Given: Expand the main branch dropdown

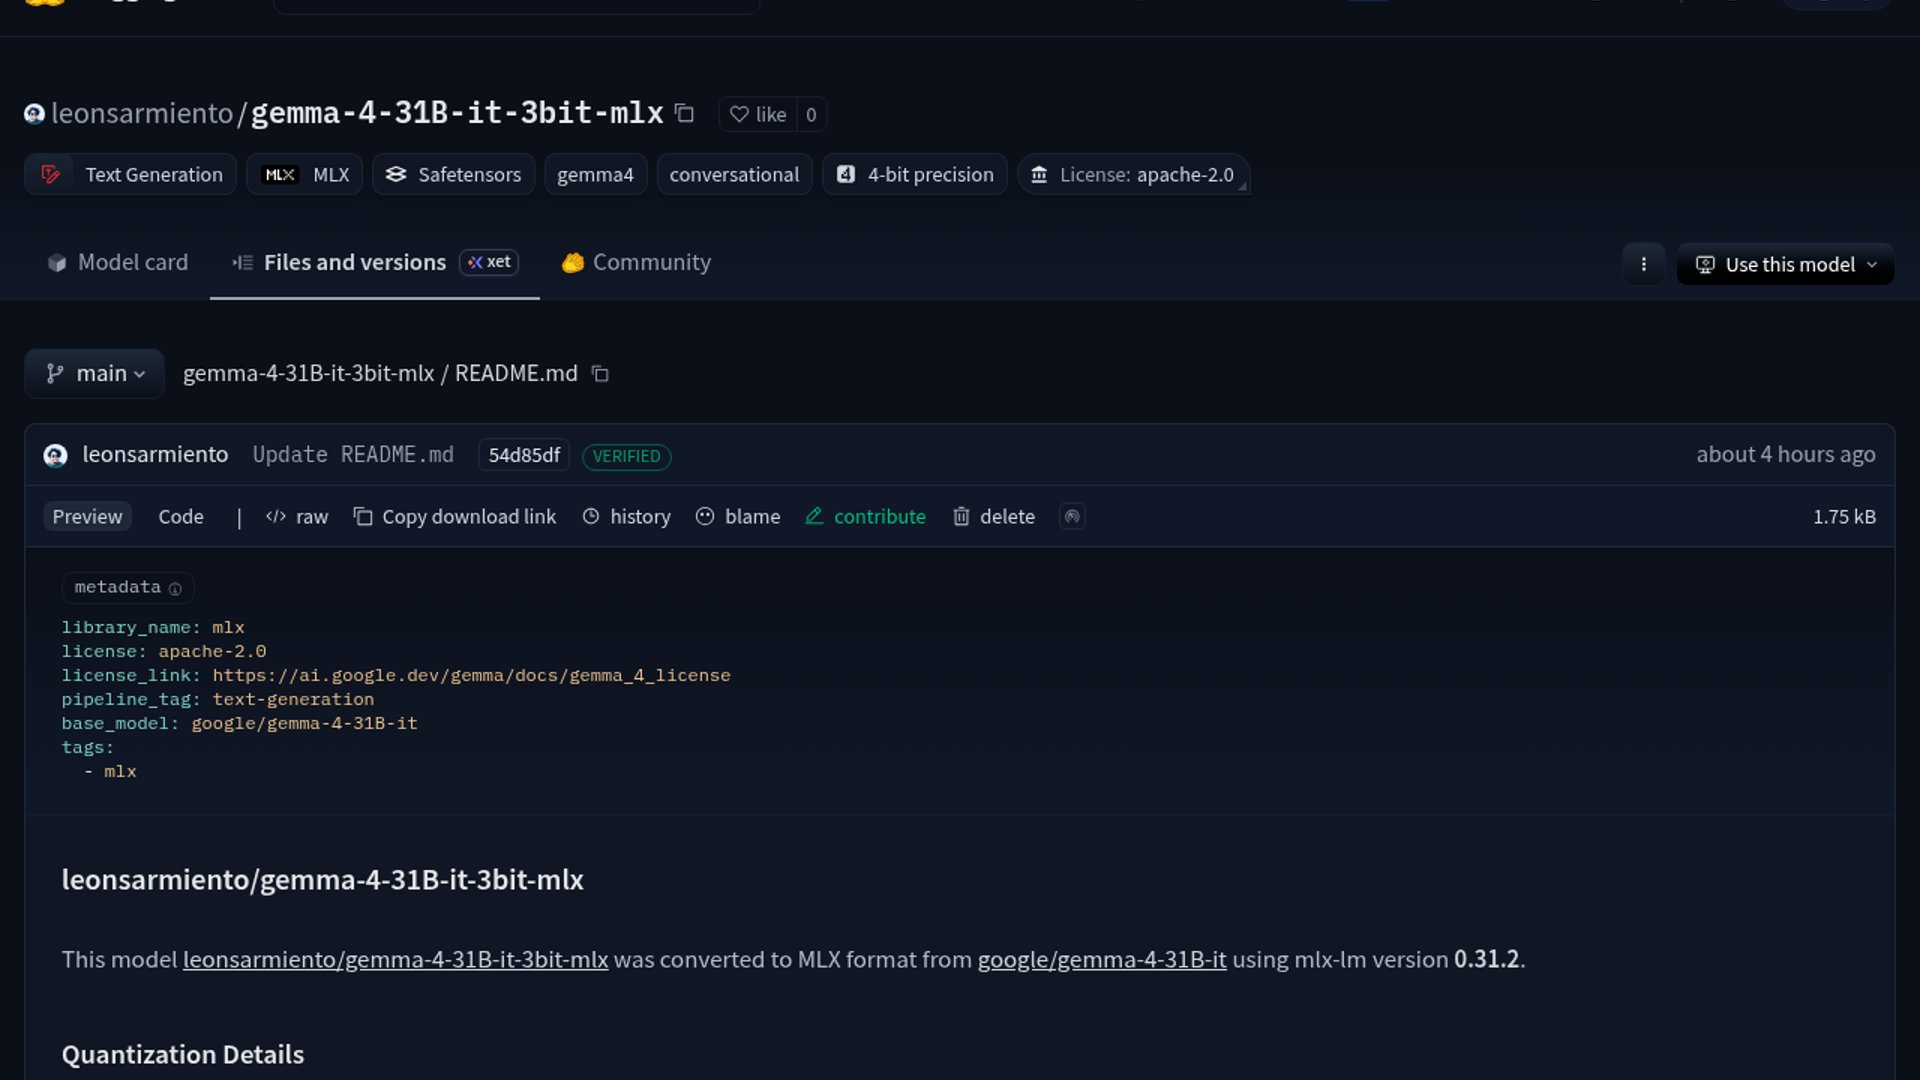Looking at the screenshot, I should (95, 374).
